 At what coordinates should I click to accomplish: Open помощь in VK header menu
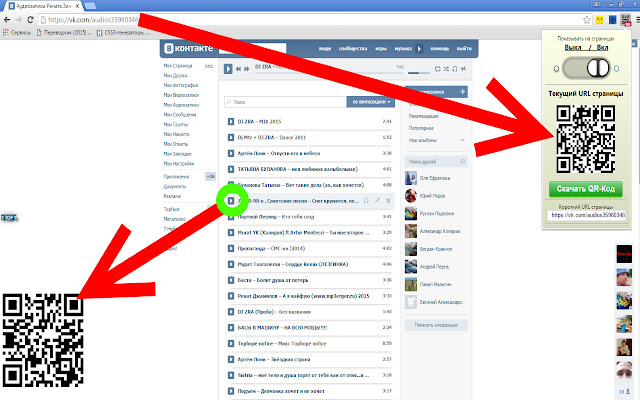(x=440, y=49)
